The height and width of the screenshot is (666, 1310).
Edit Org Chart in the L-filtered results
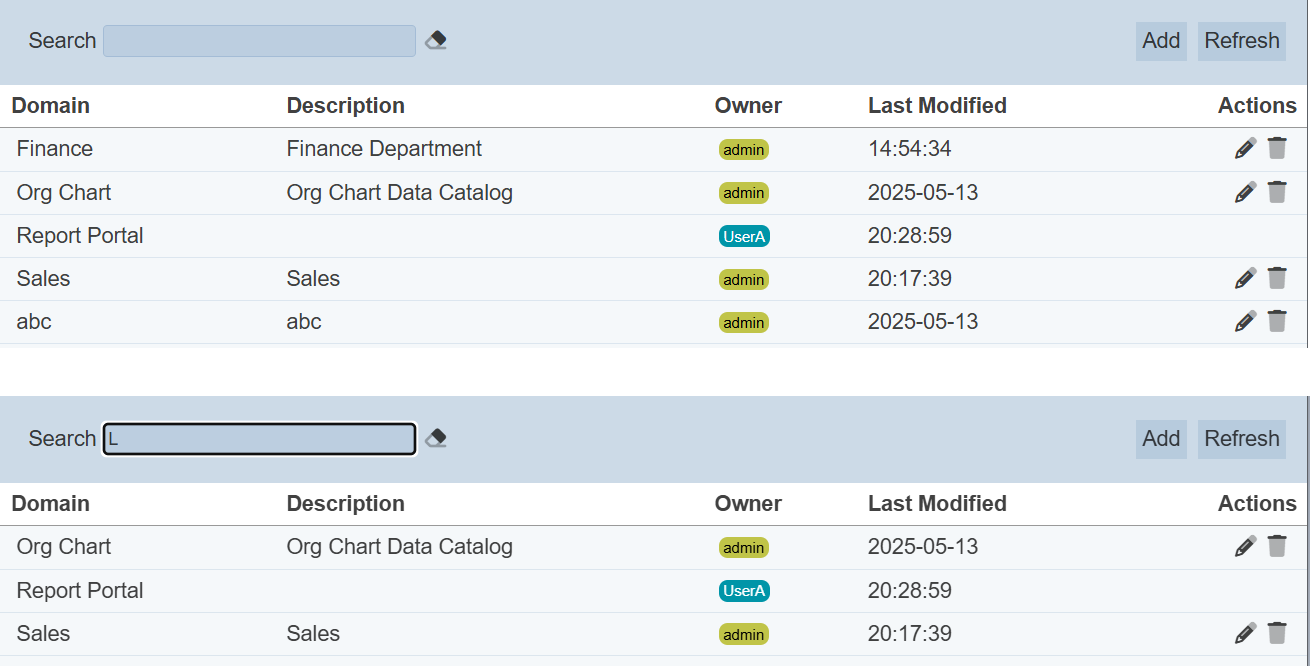1245,546
